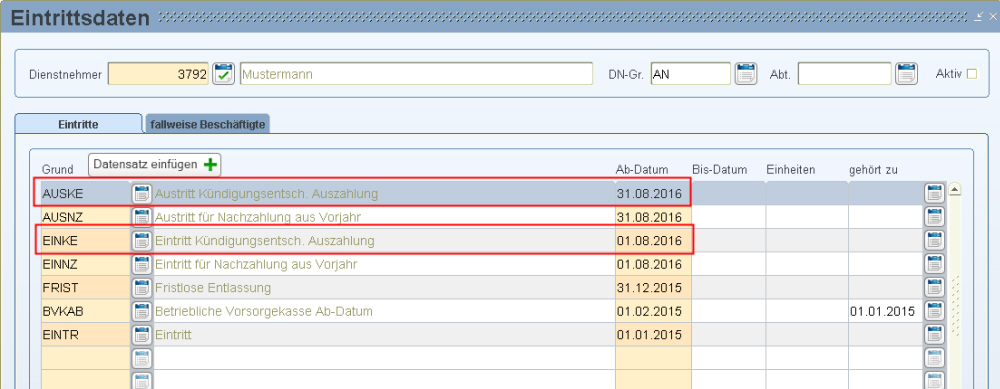Open Grund lookup icon in EINNZ row

[x=142, y=264]
